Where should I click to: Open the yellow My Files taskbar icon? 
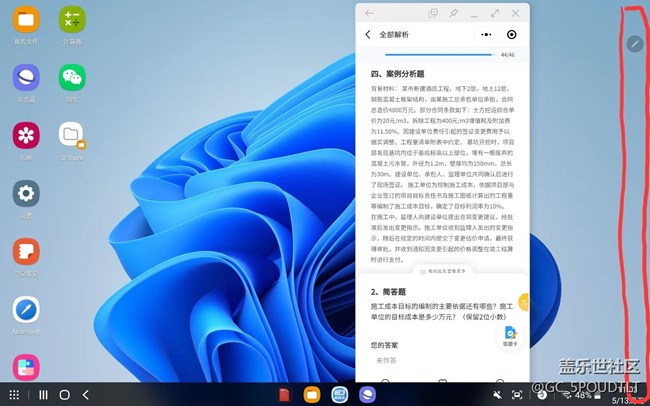[x=312, y=395]
